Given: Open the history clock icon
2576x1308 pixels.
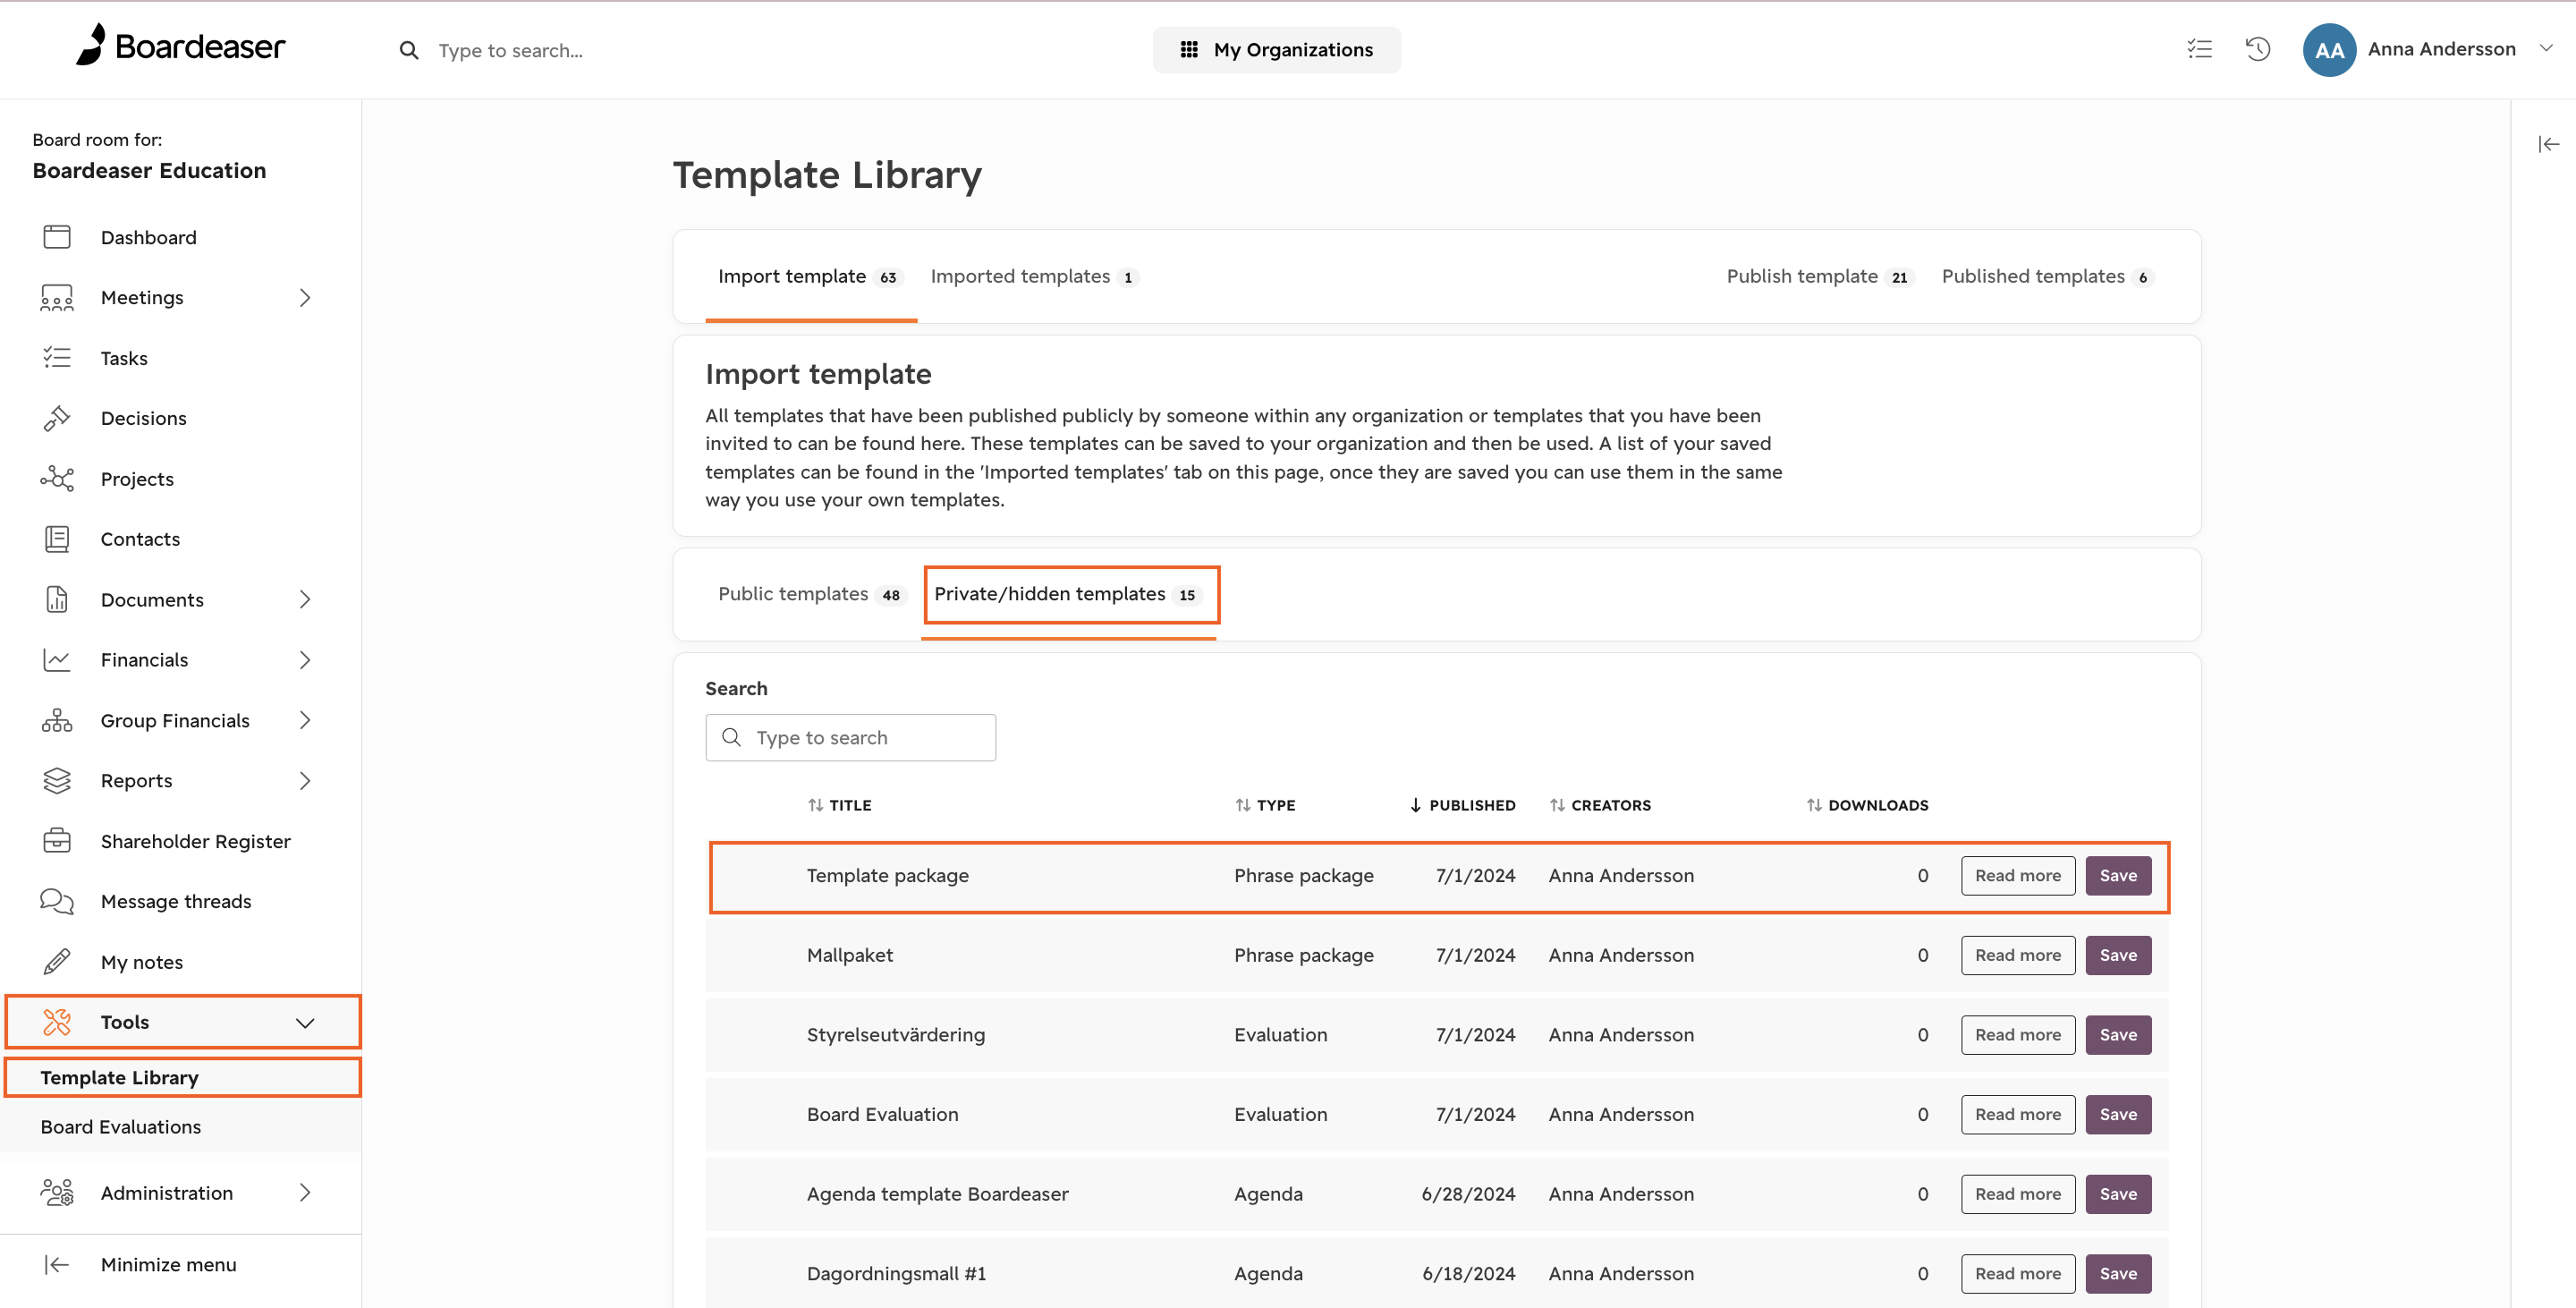Looking at the screenshot, I should point(2258,49).
